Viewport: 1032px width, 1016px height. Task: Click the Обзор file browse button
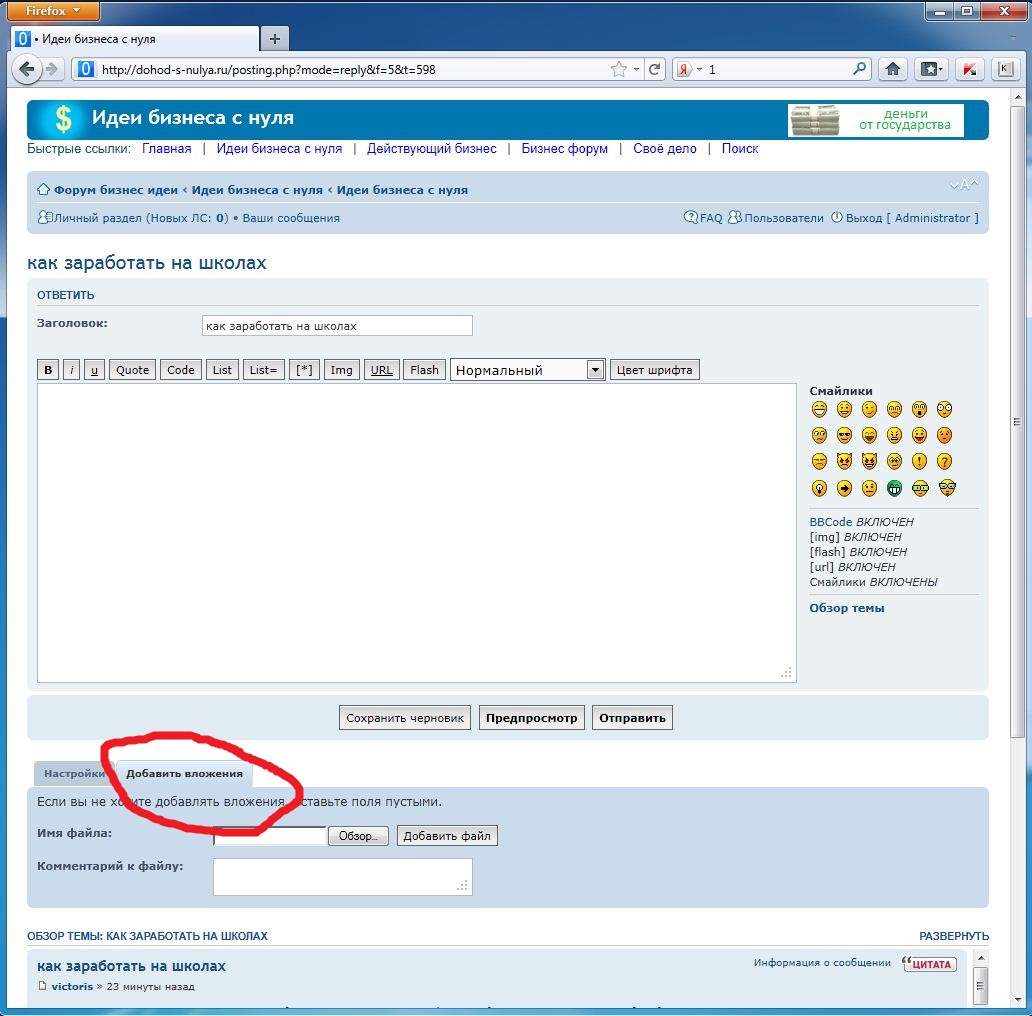tap(357, 836)
